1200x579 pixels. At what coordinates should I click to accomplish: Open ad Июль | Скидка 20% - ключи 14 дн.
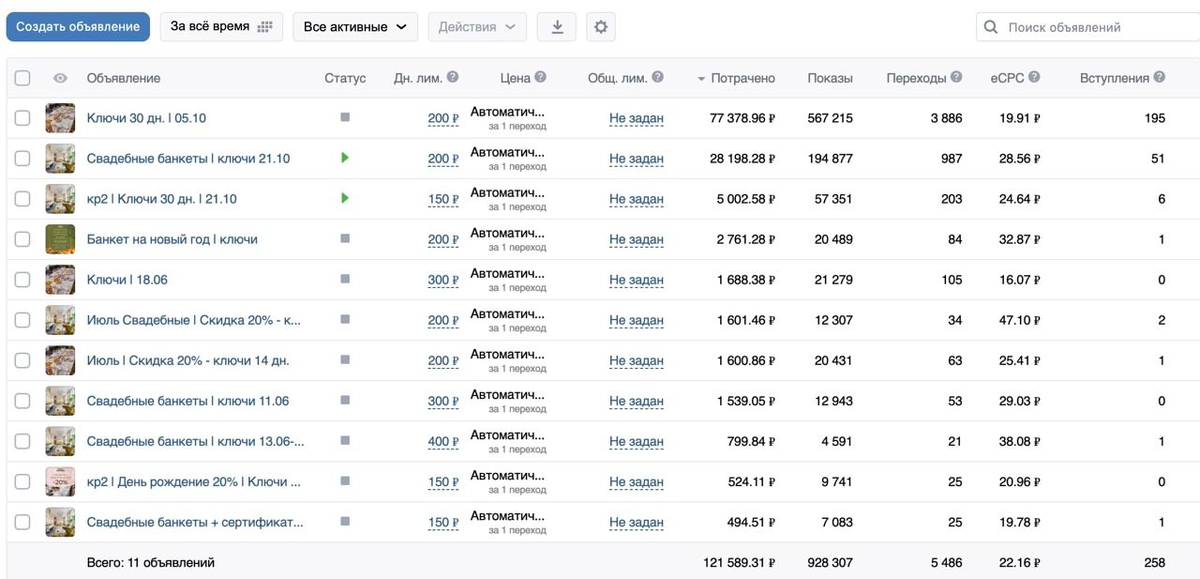[x=188, y=360]
